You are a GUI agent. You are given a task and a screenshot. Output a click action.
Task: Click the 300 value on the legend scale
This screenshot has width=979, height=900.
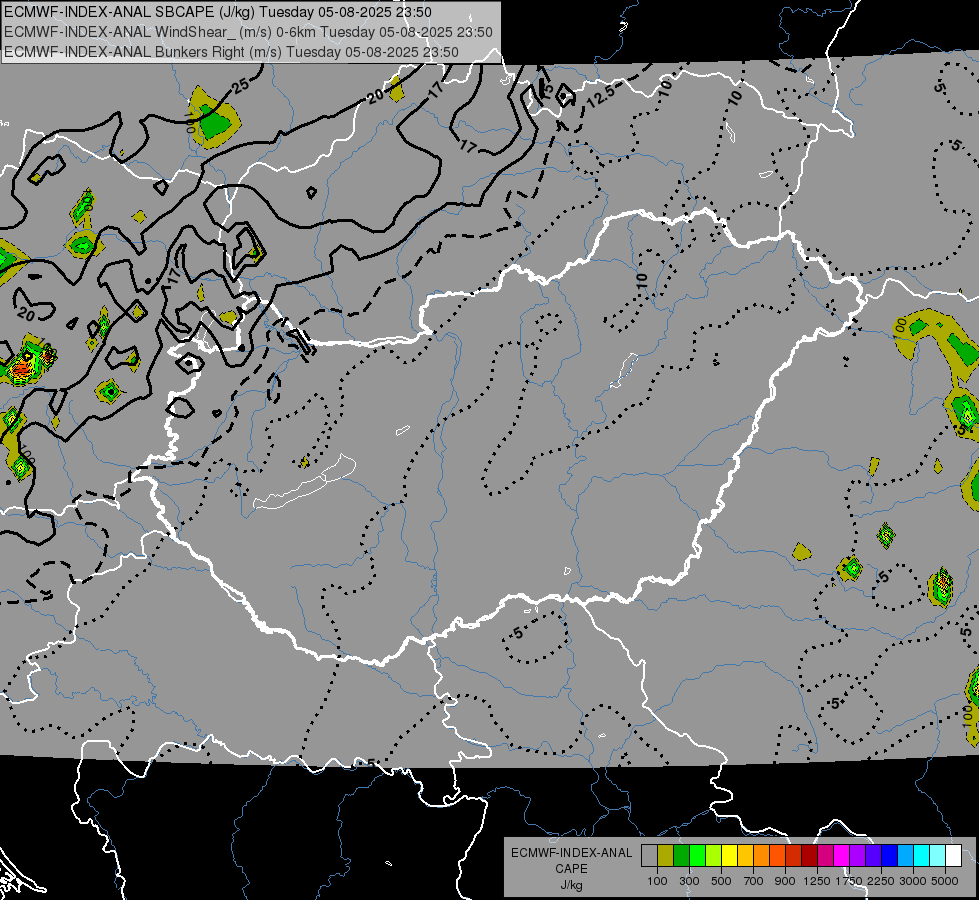[689, 881]
